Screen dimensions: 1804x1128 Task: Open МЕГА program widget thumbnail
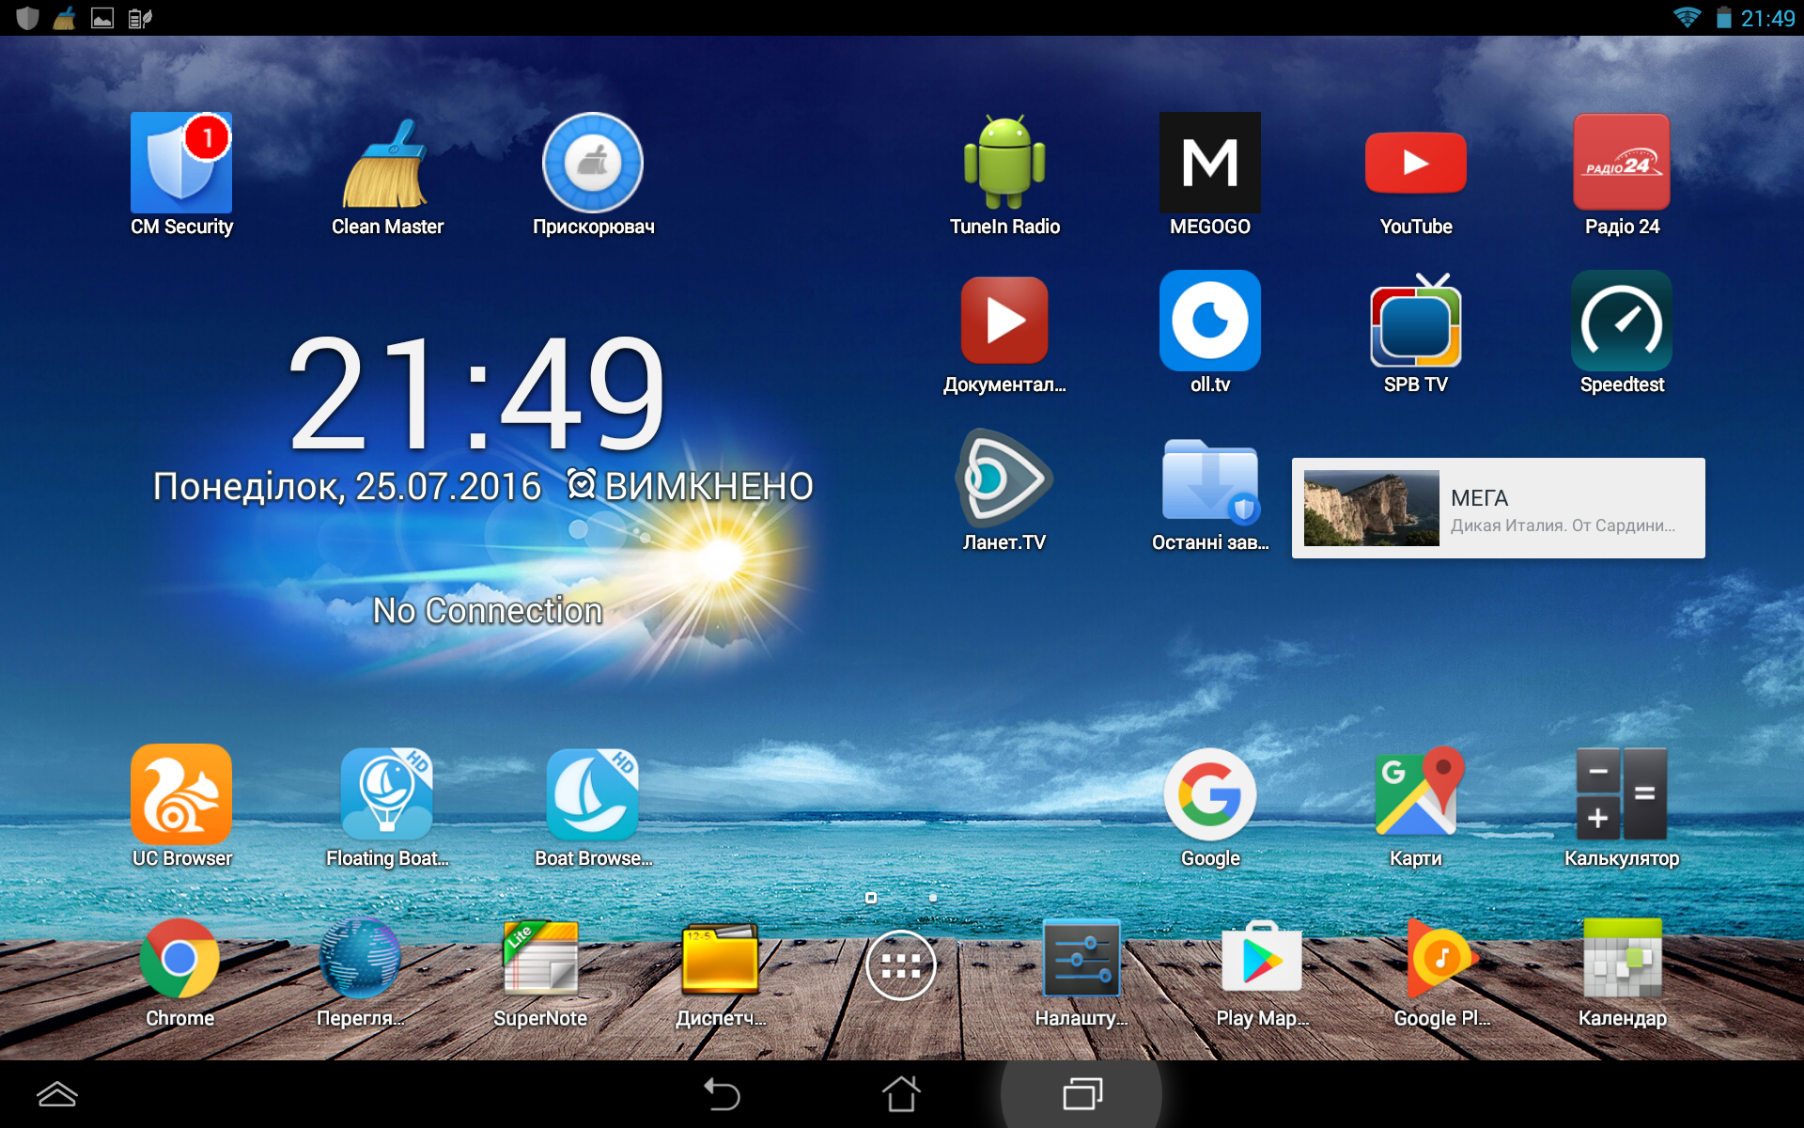coord(1371,508)
